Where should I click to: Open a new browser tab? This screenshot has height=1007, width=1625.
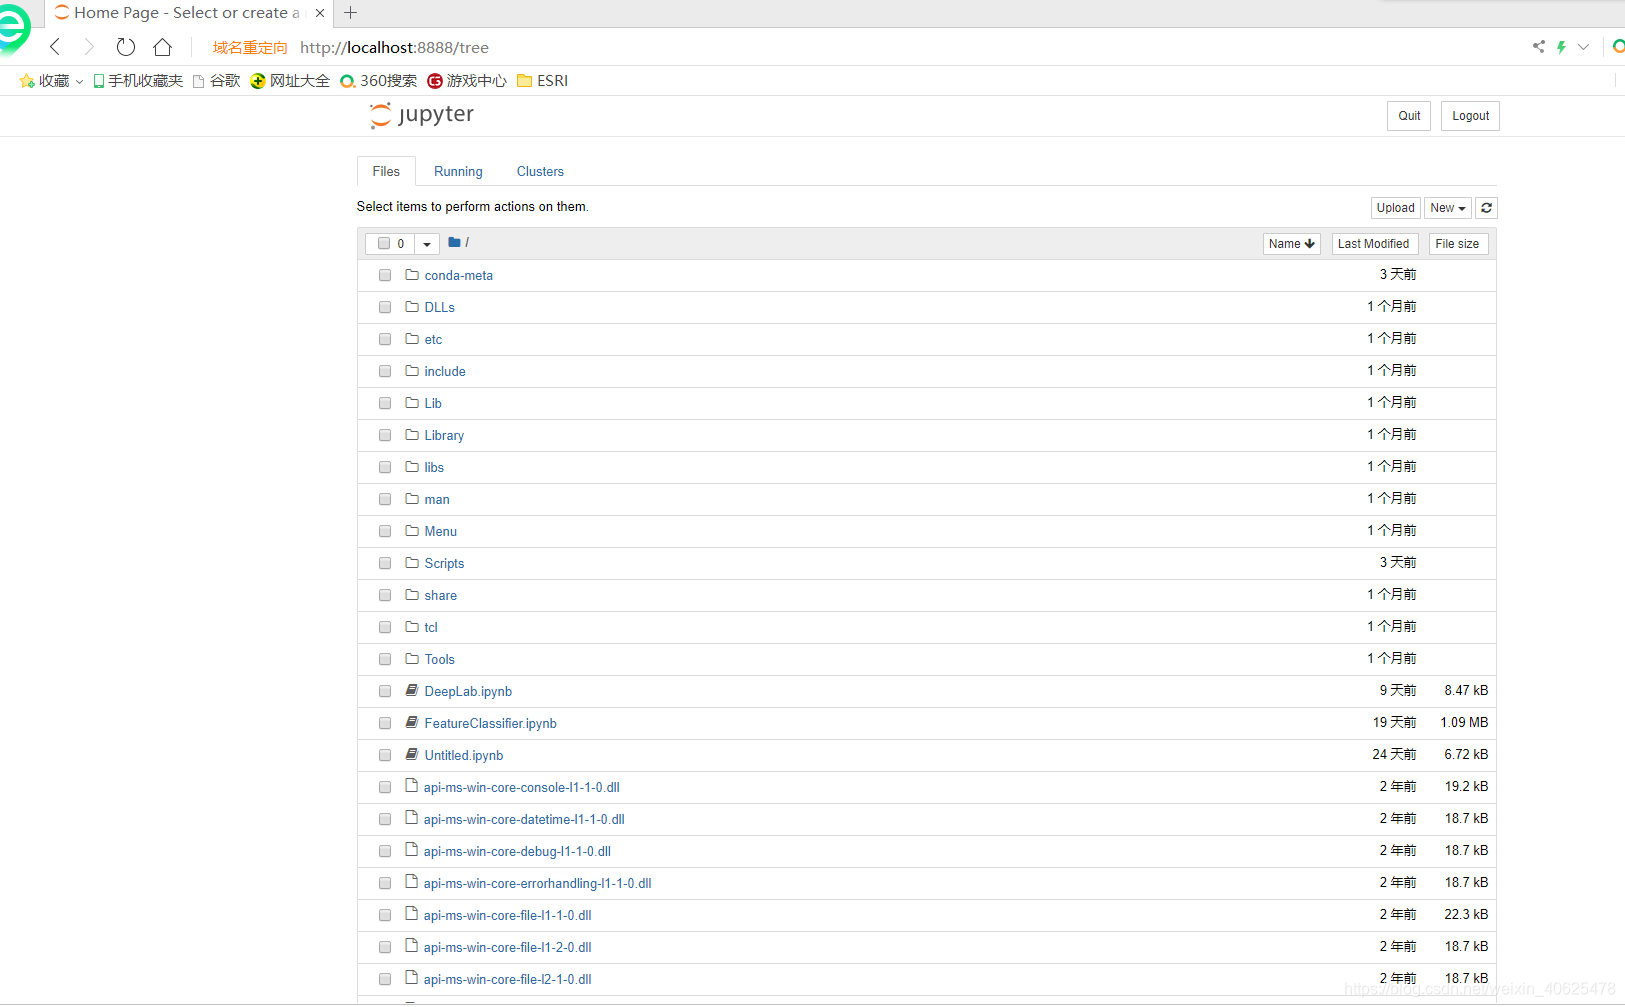pos(350,13)
